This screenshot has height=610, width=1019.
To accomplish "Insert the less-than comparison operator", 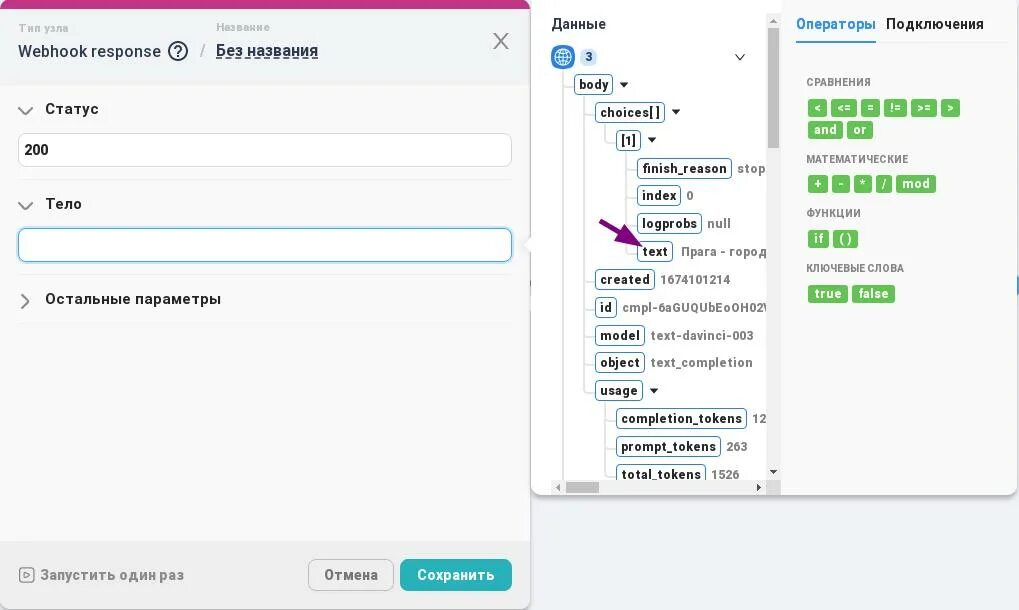I will (817, 108).
